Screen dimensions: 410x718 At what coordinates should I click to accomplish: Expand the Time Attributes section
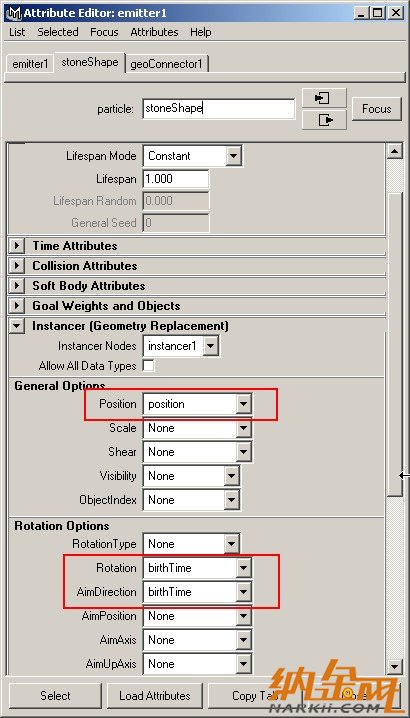[x=16, y=246]
